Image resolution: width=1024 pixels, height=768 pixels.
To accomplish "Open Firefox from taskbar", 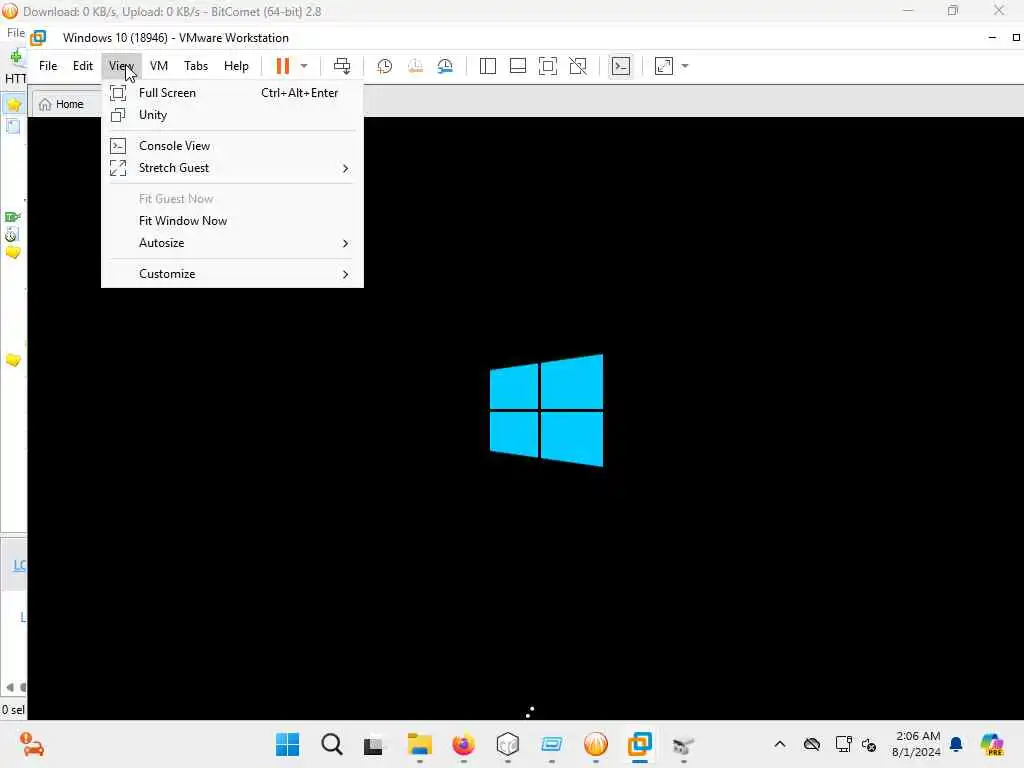I will 464,744.
